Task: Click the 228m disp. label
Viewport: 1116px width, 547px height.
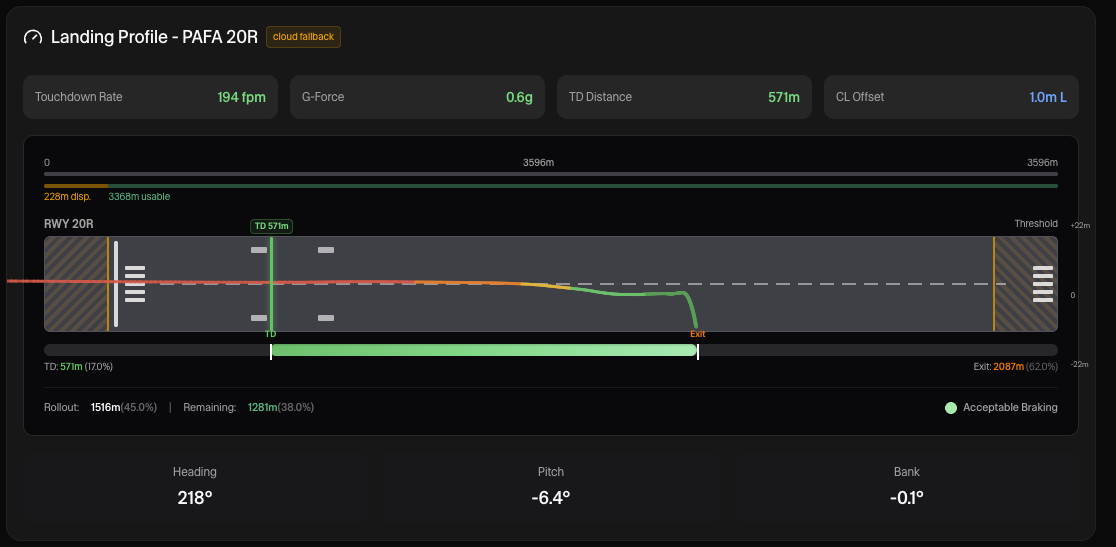Action: tap(68, 196)
